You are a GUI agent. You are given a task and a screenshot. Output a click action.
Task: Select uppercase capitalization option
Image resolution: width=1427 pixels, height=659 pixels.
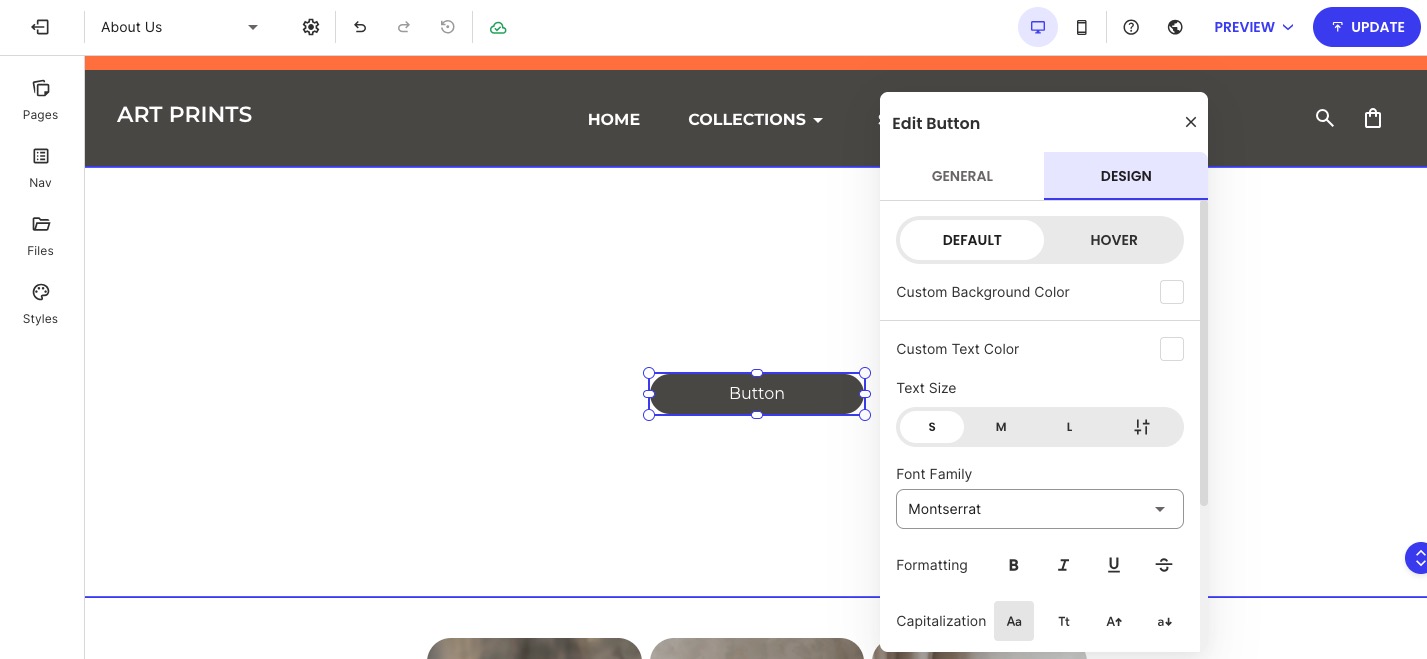(x=1114, y=621)
